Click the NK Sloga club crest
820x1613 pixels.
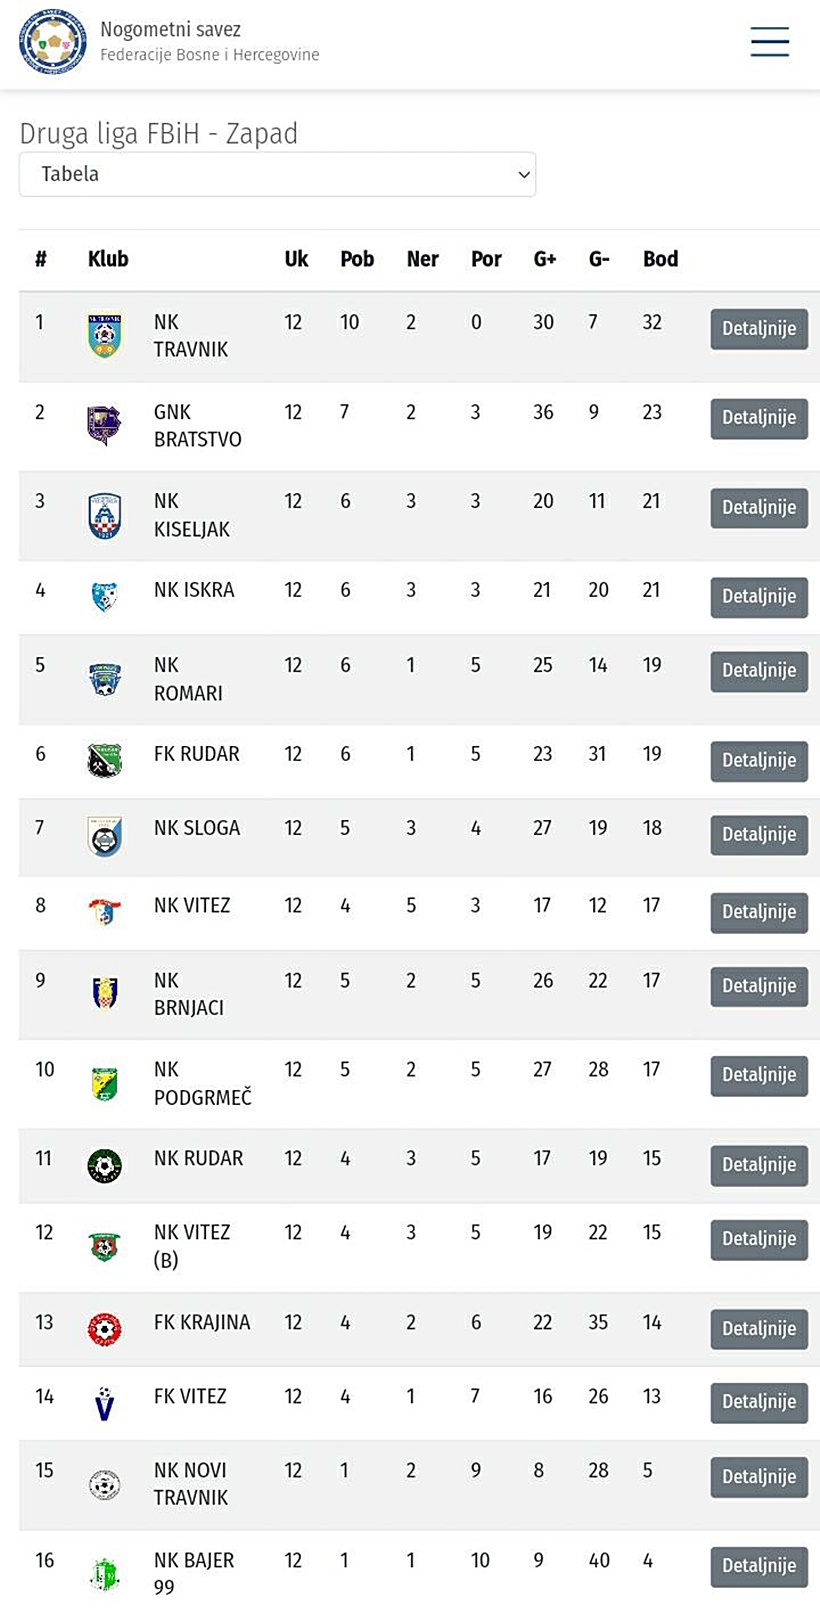click(104, 836)
